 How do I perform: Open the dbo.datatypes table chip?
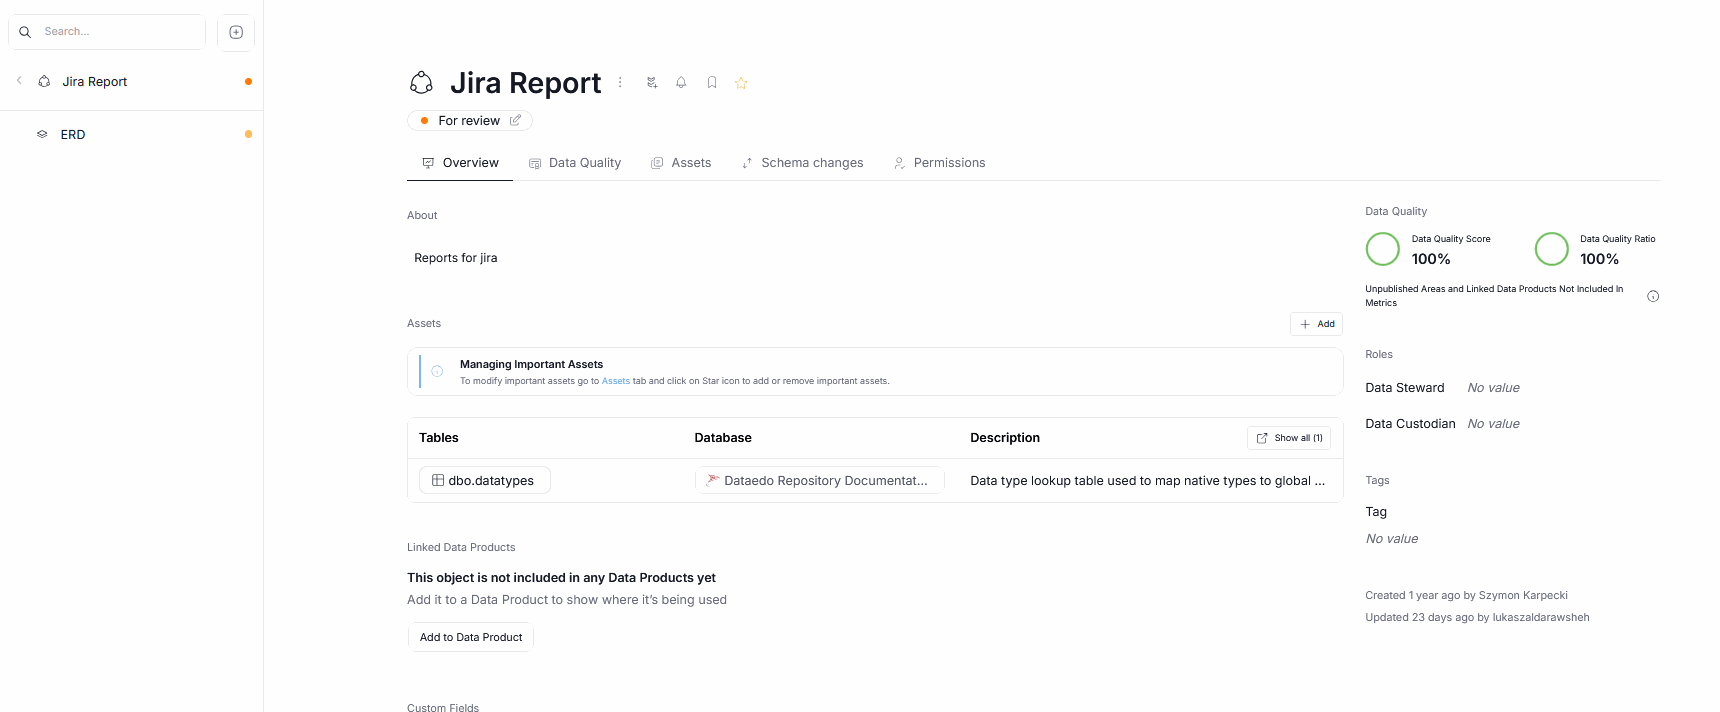coord(484,481)
